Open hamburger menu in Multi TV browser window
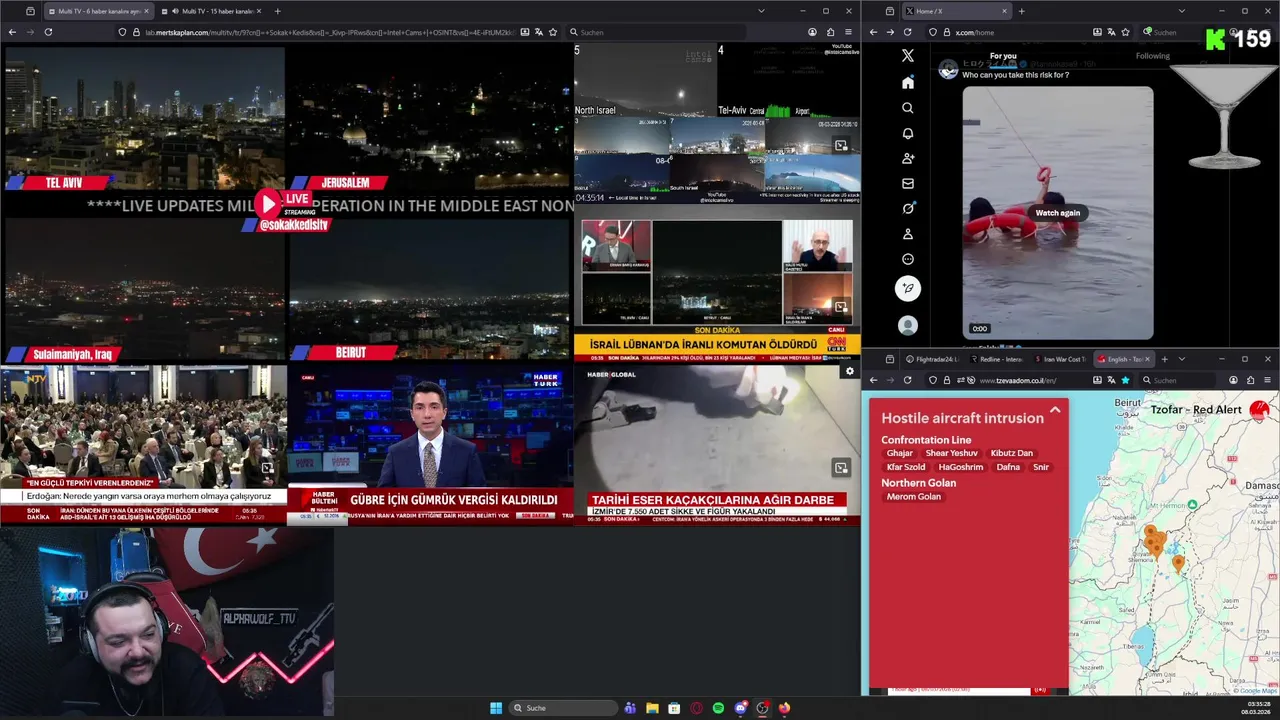 [848, 32]
